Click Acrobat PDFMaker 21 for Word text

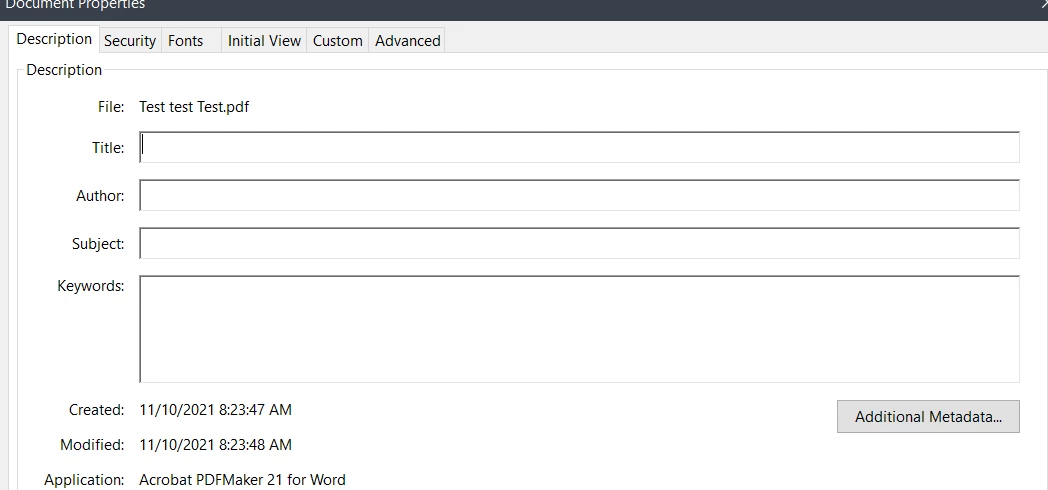pyautogui.click(x=242, y=480)
